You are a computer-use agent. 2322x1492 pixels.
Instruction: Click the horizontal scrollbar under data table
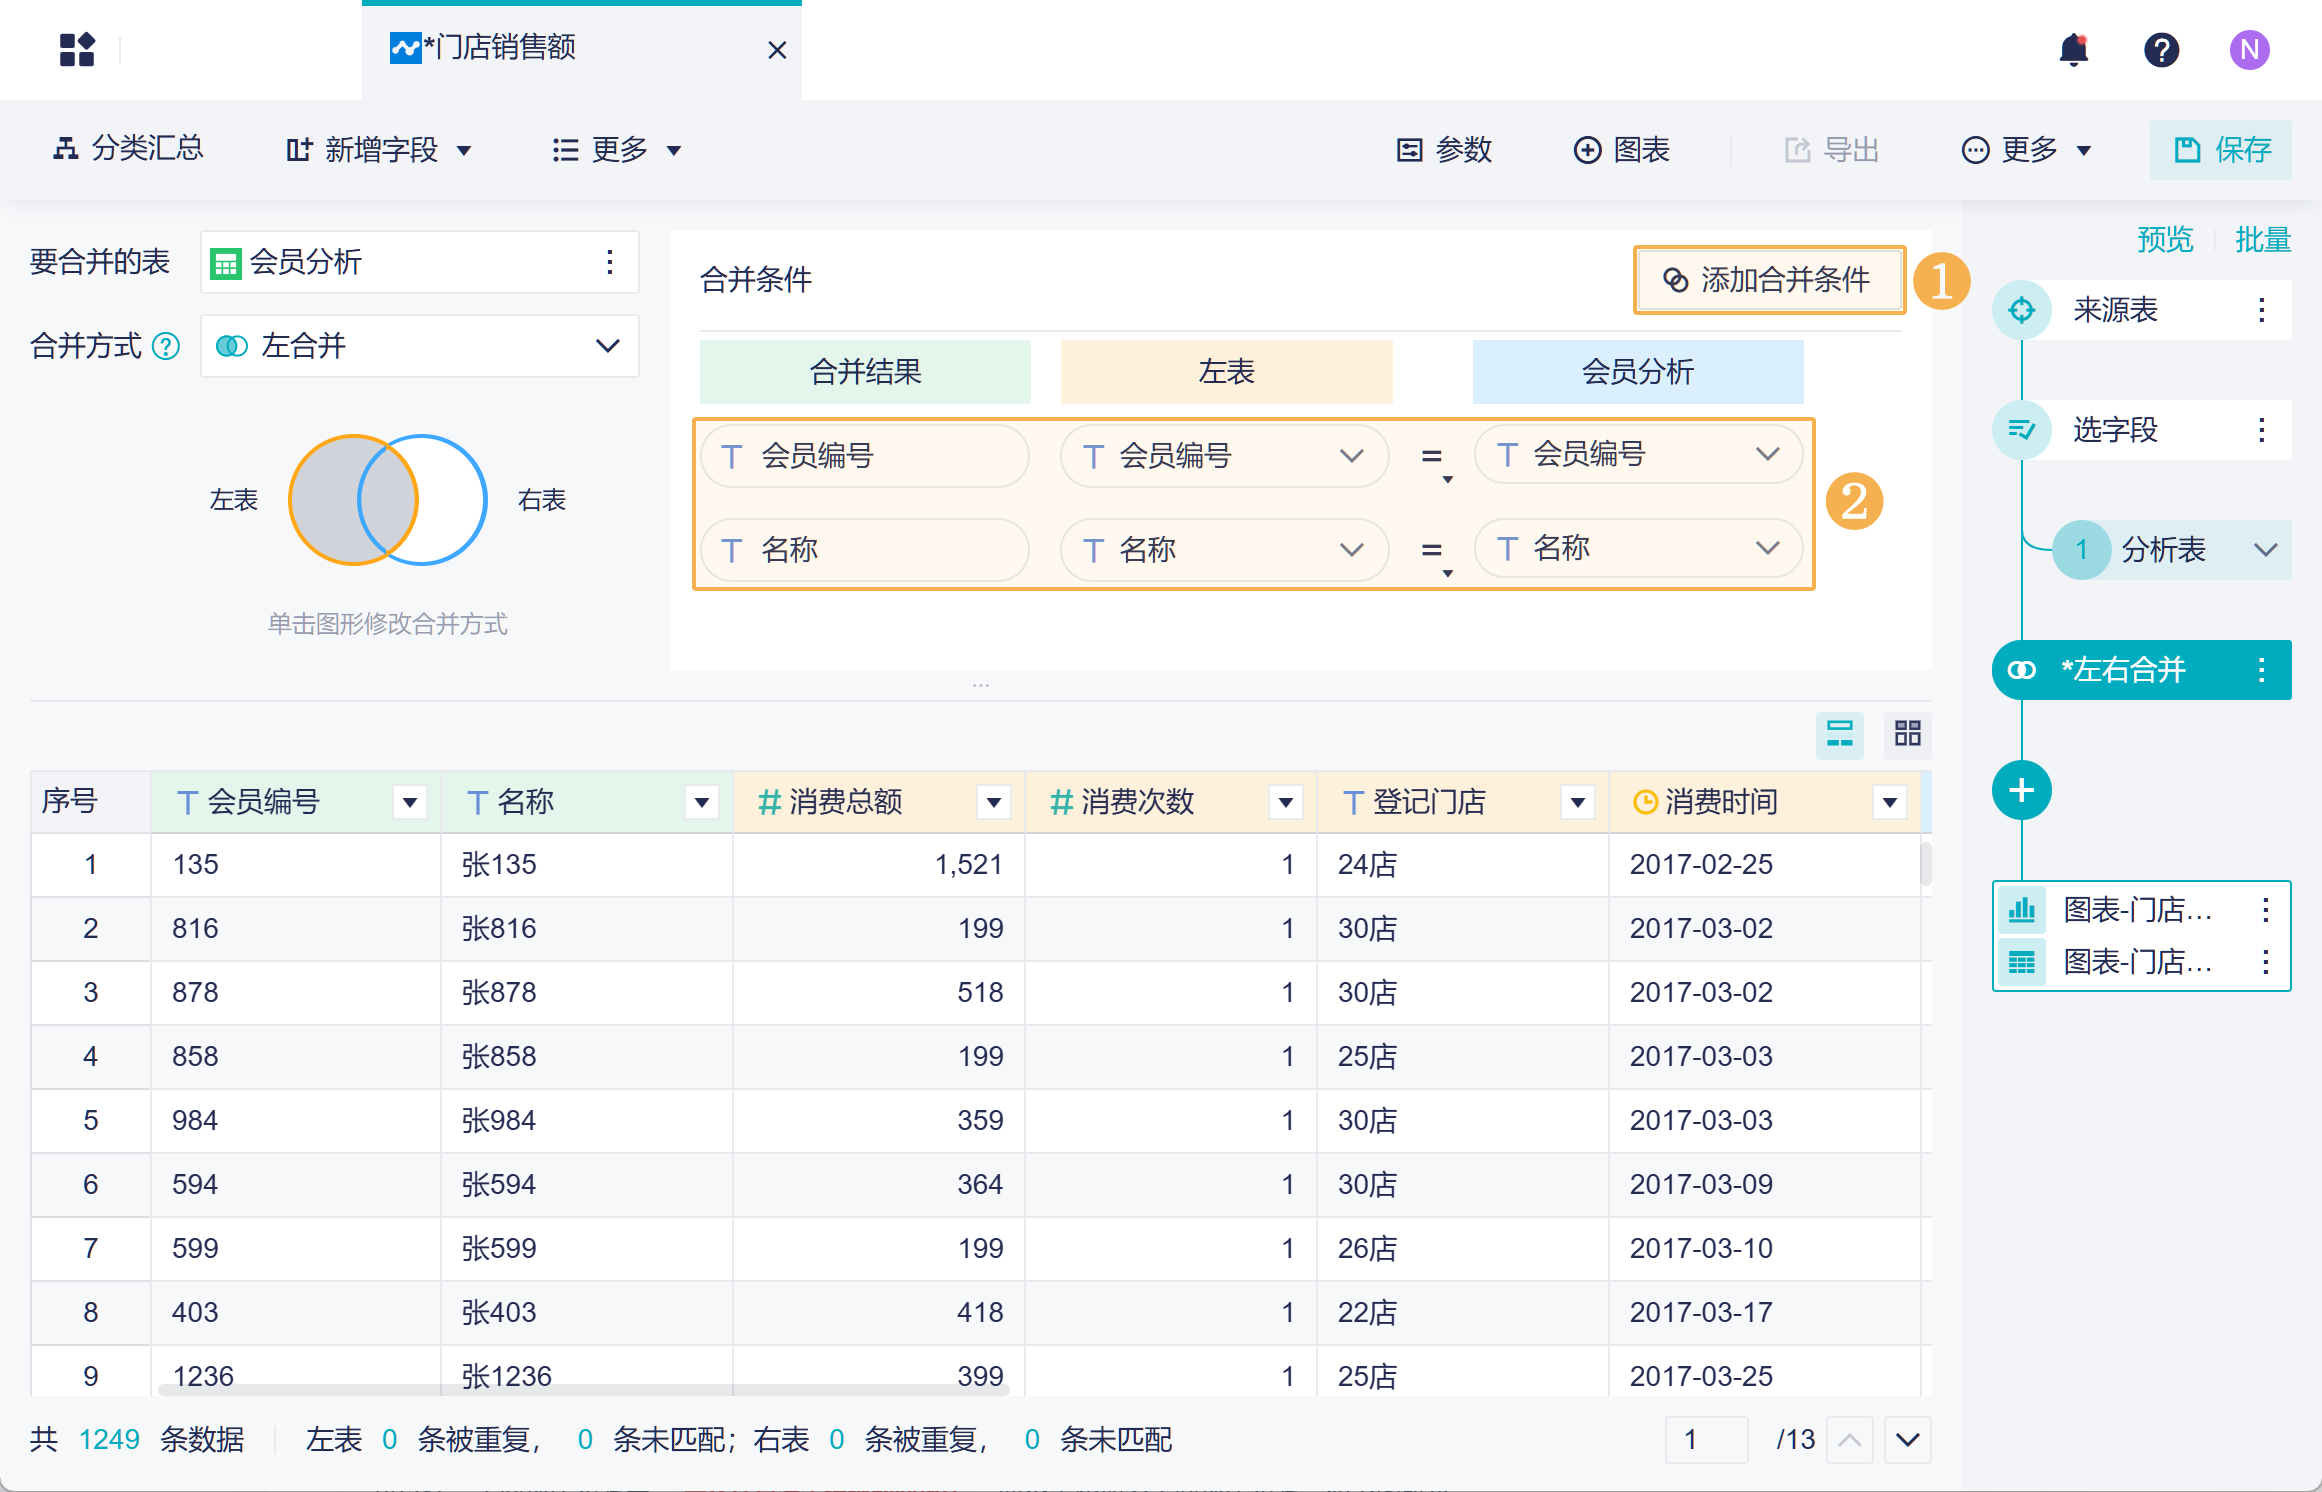(x=584, y=1389)
